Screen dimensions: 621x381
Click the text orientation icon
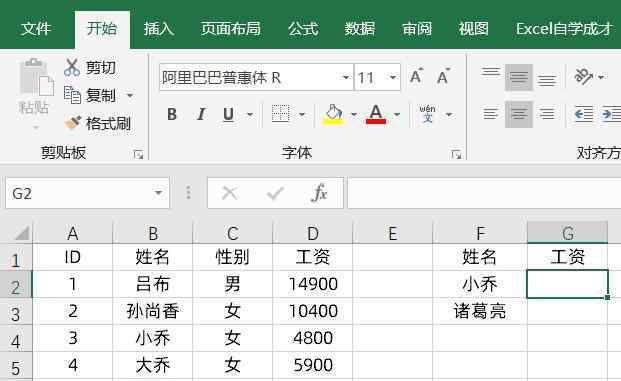click(583, 76)
